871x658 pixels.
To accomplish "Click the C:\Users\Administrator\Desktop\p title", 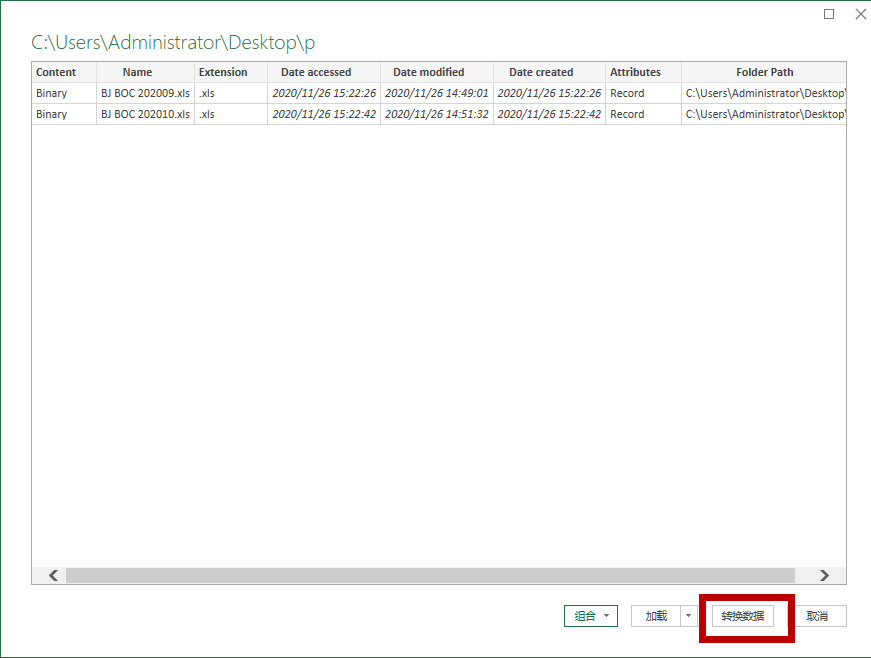I will (x=173, y=43).
